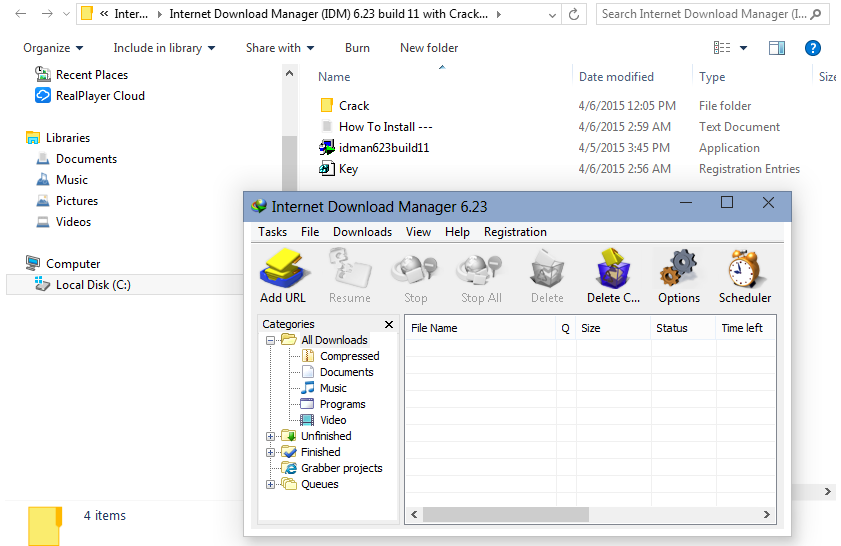Open the Scheduler clock icon
Image resolution: width=841 pixels, height=546 pixels.
[x=745, y=268]
